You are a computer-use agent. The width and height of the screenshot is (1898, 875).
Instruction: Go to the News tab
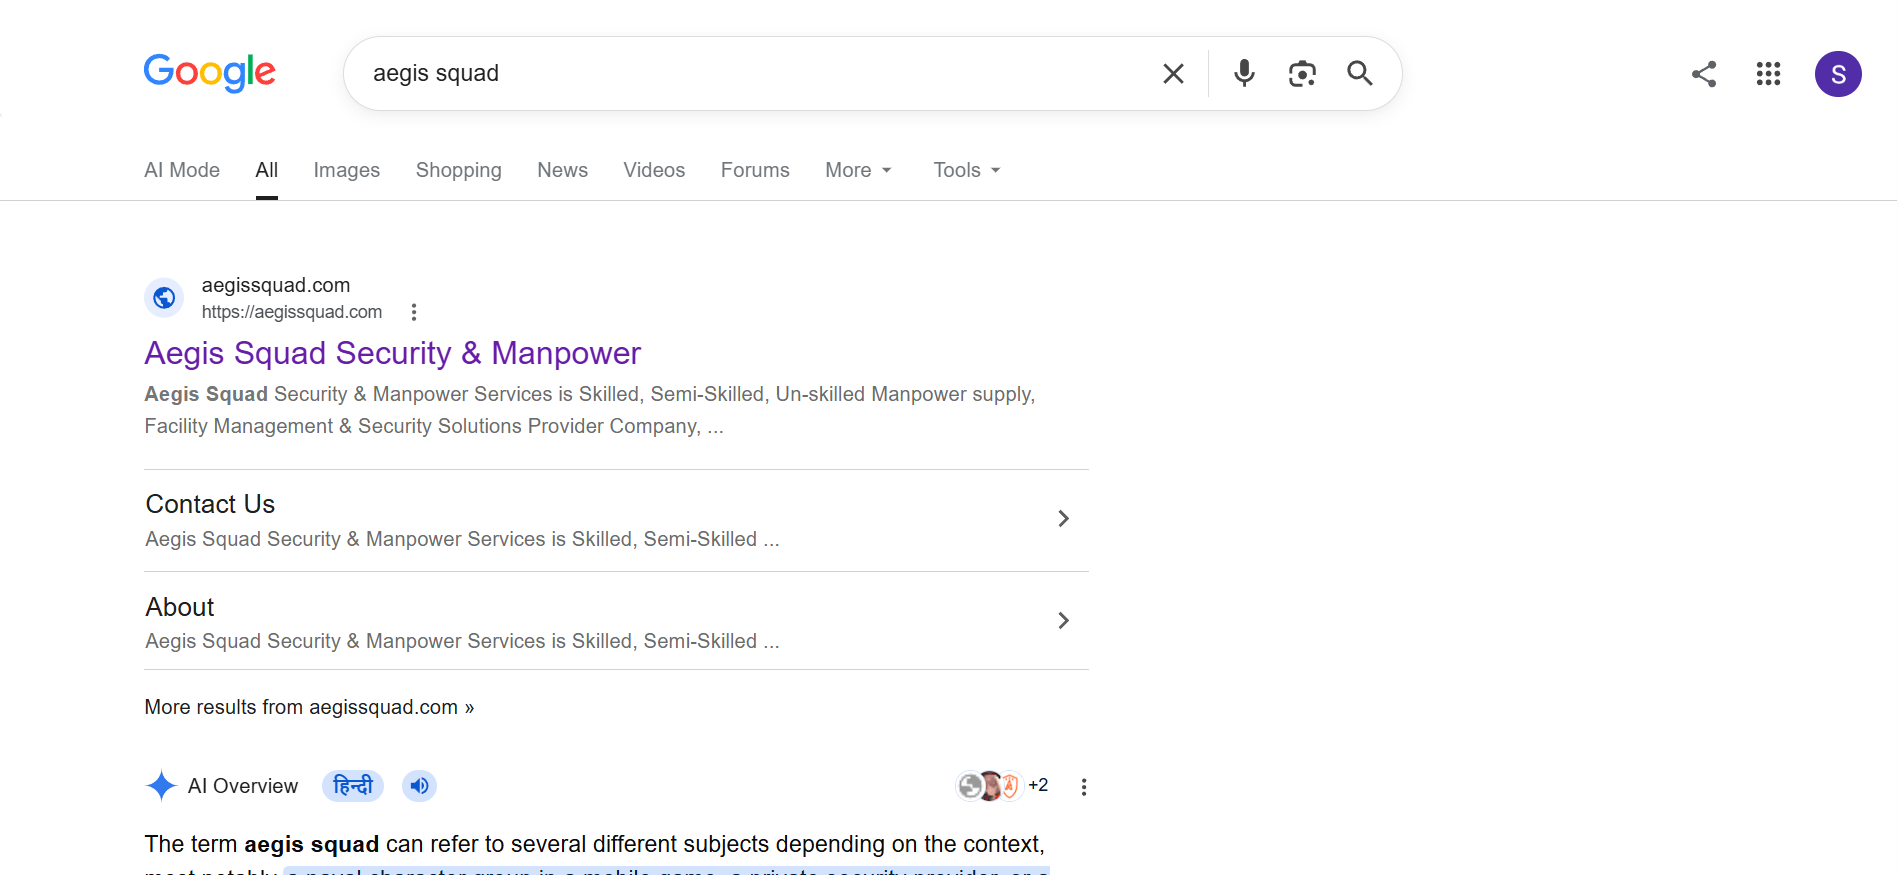[563, 170]
